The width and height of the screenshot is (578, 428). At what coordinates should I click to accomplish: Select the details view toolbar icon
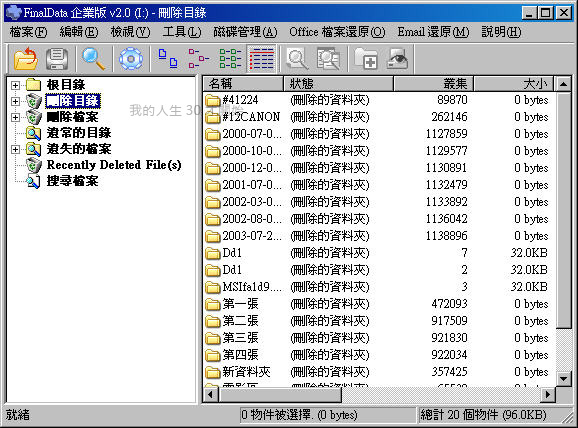coord(261,59)
